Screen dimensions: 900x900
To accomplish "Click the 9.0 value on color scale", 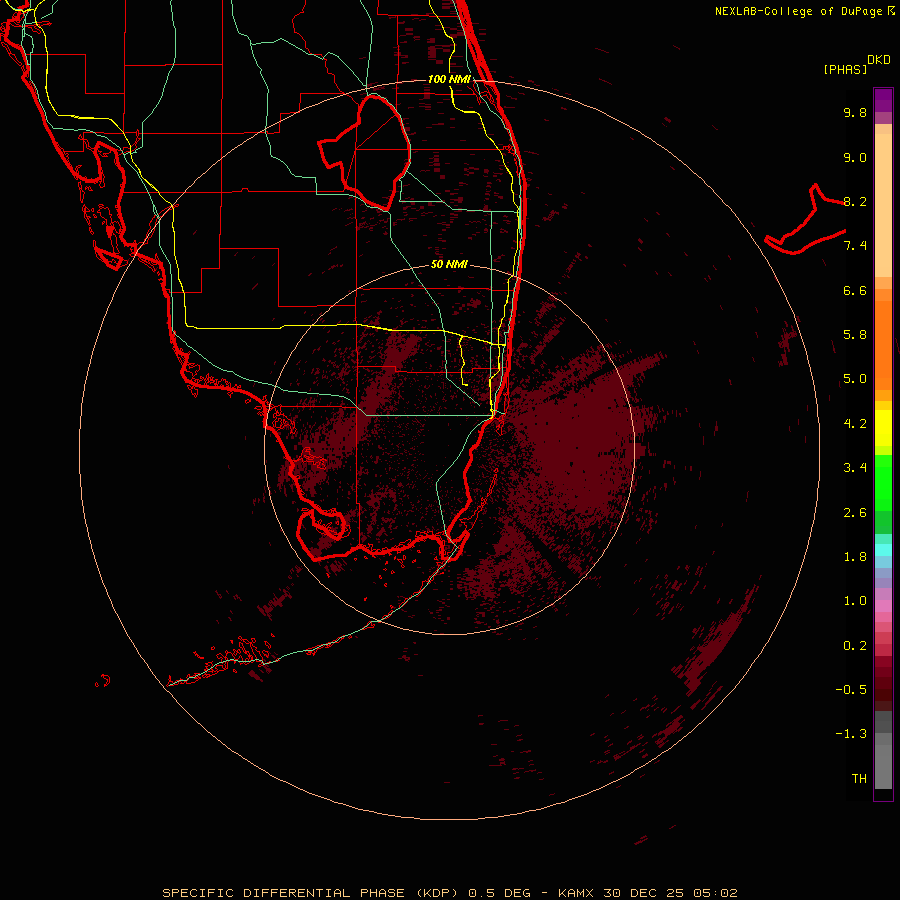I will point(855,157).
